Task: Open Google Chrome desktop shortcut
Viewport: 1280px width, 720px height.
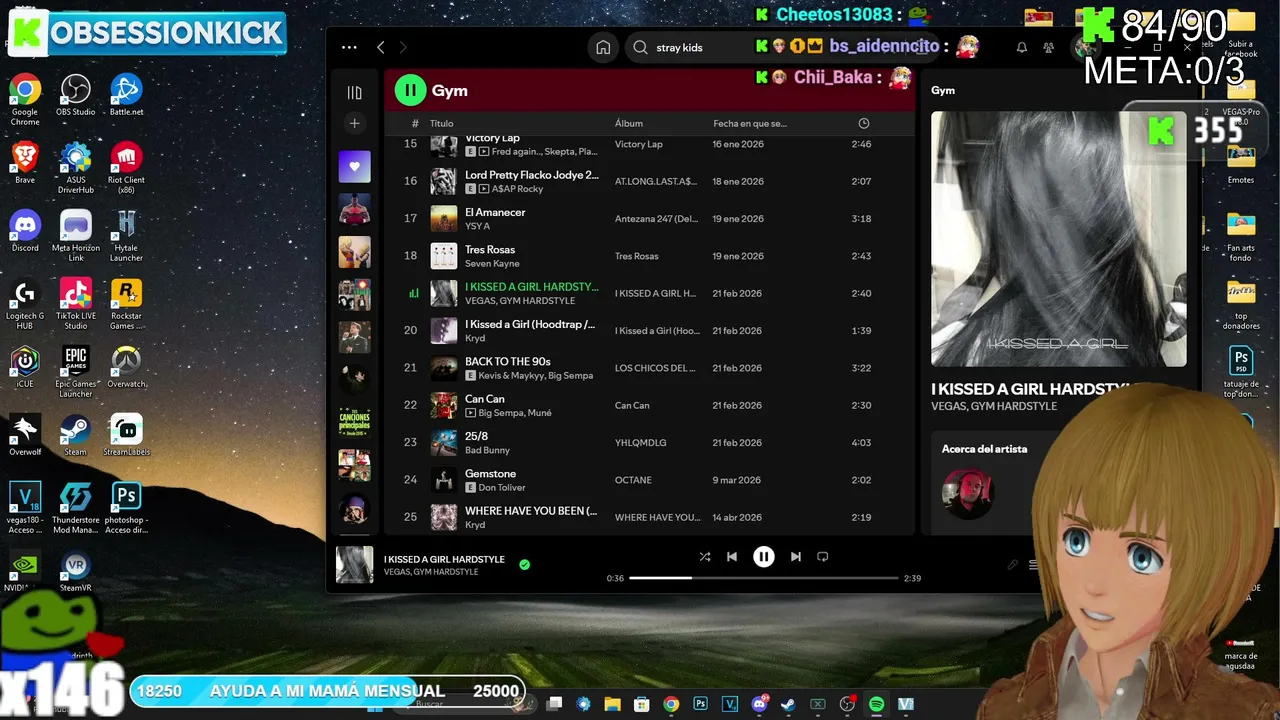Action: pos(25,97)
